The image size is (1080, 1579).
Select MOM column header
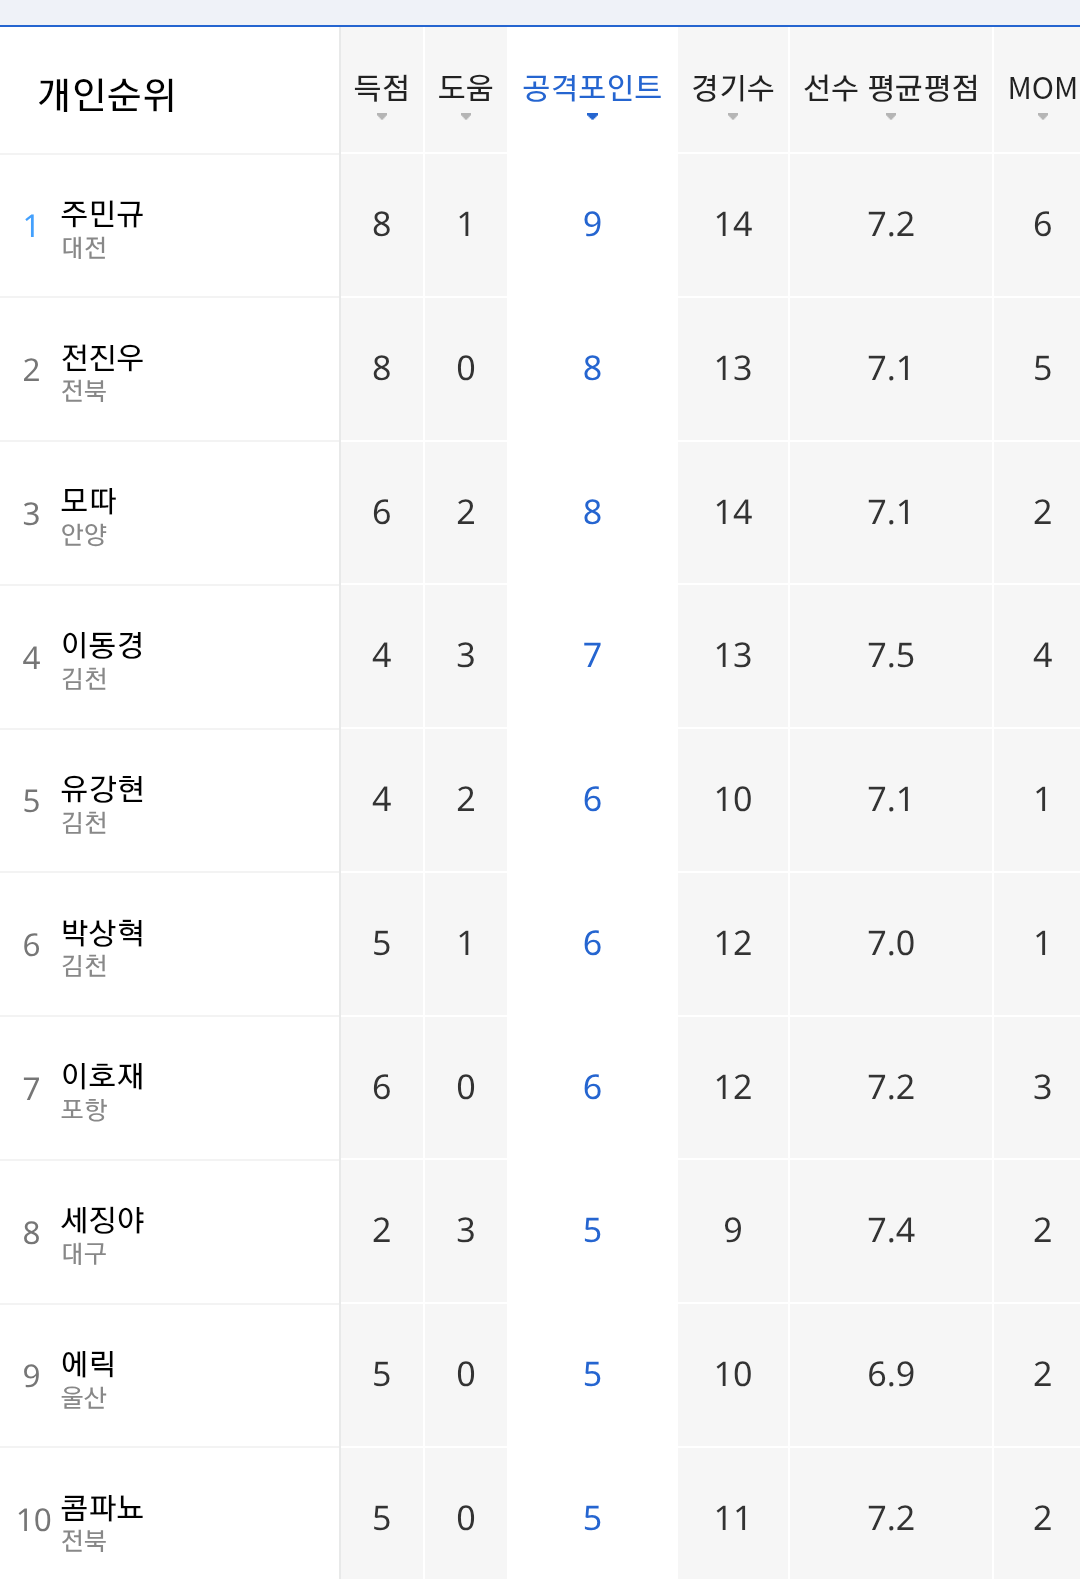[1043, 88]
